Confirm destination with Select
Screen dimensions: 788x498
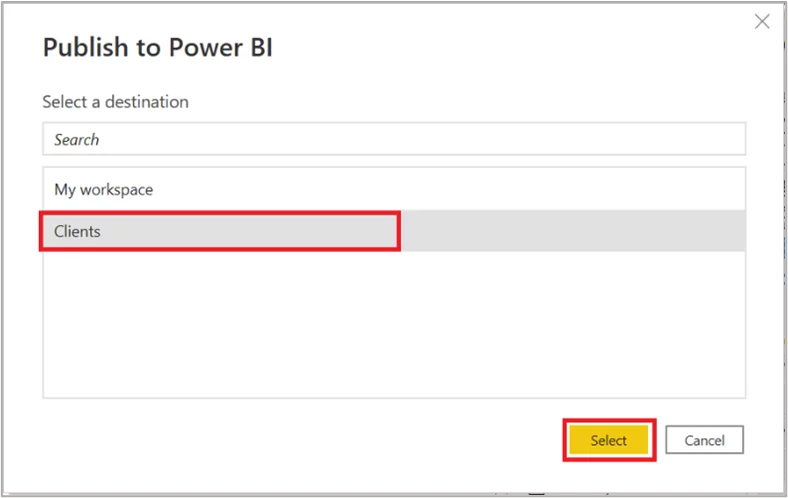pyautogui.click(x=608, y=440)
